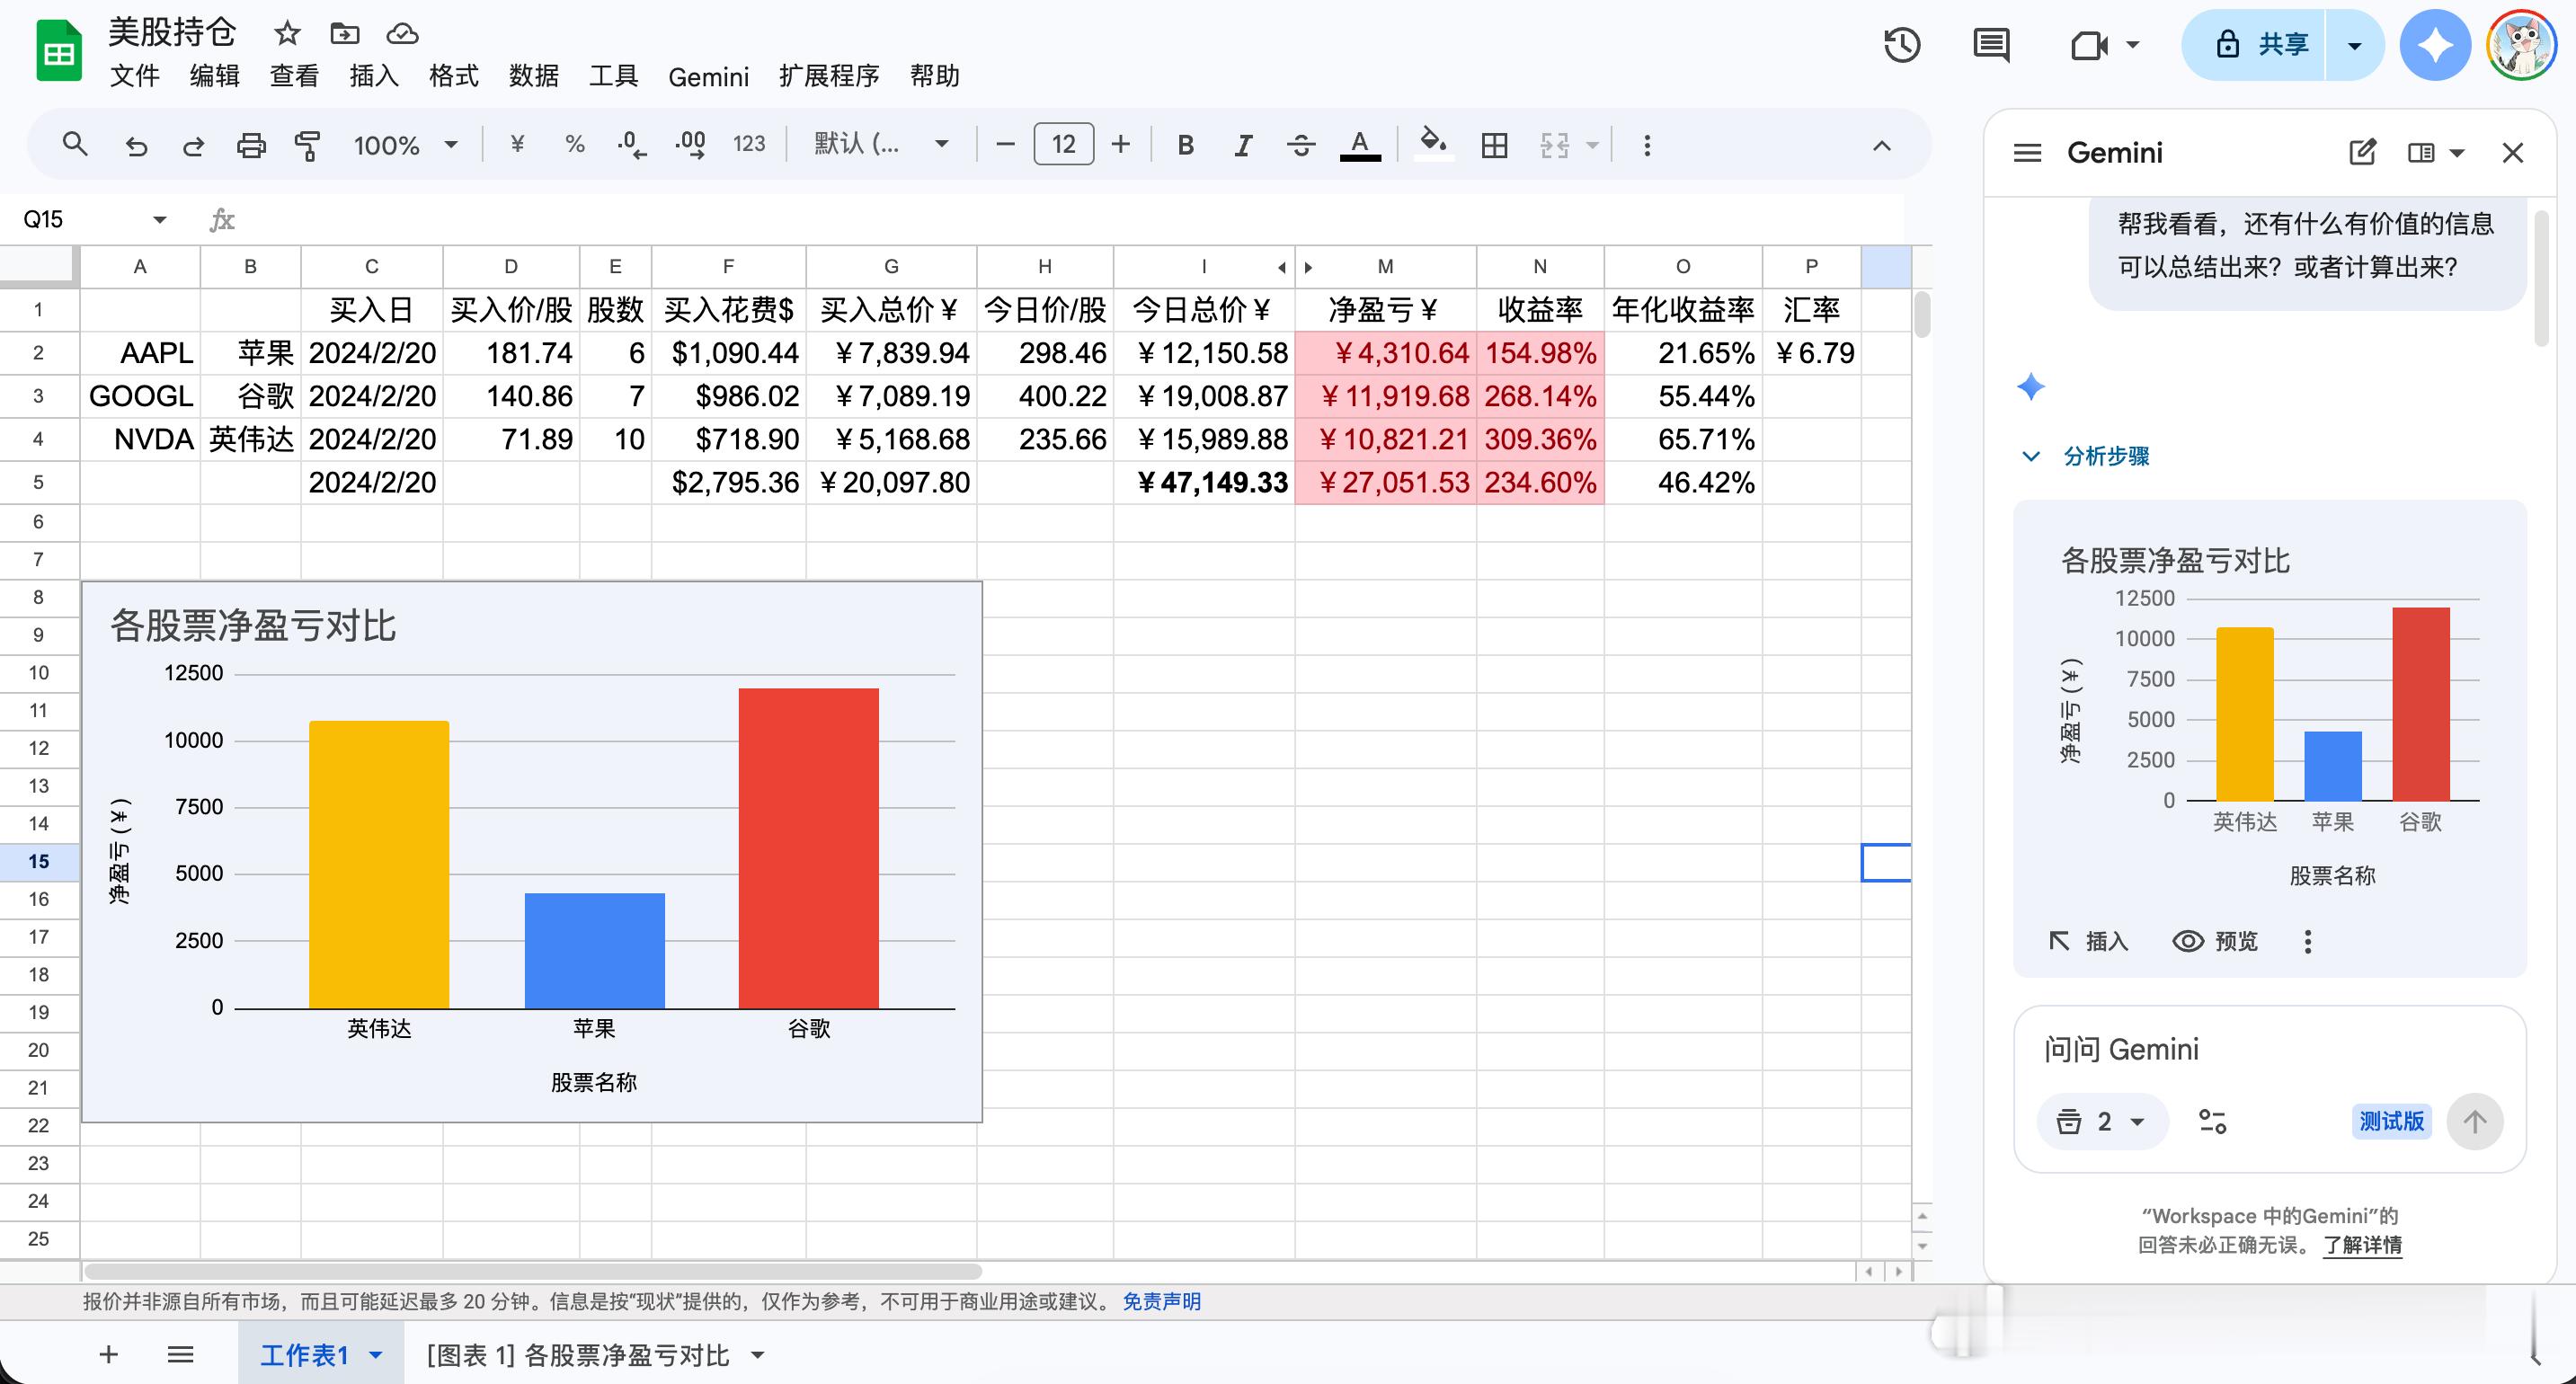Open version history clock icon
2576x1384 pixels.
[1902, 45]
